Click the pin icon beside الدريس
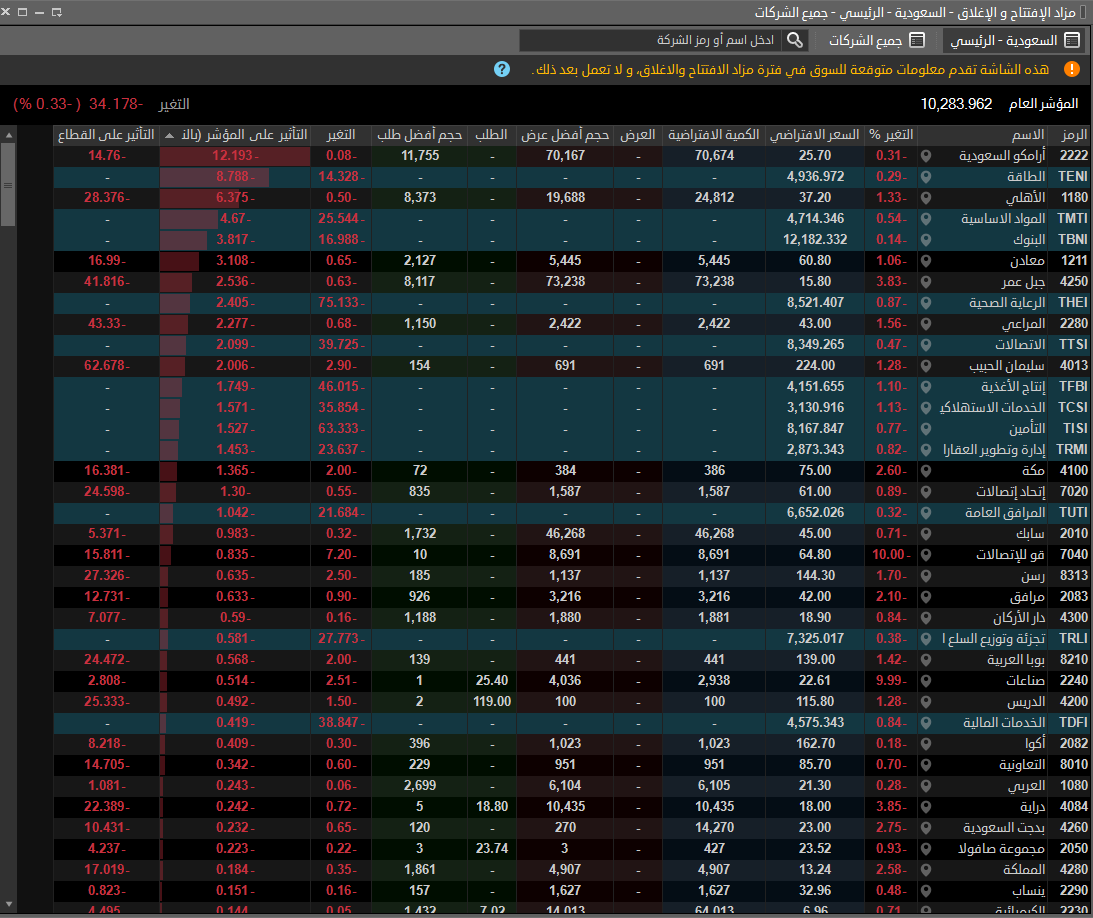The height and width of the screenshot is (918, 1093). point(926,702)
